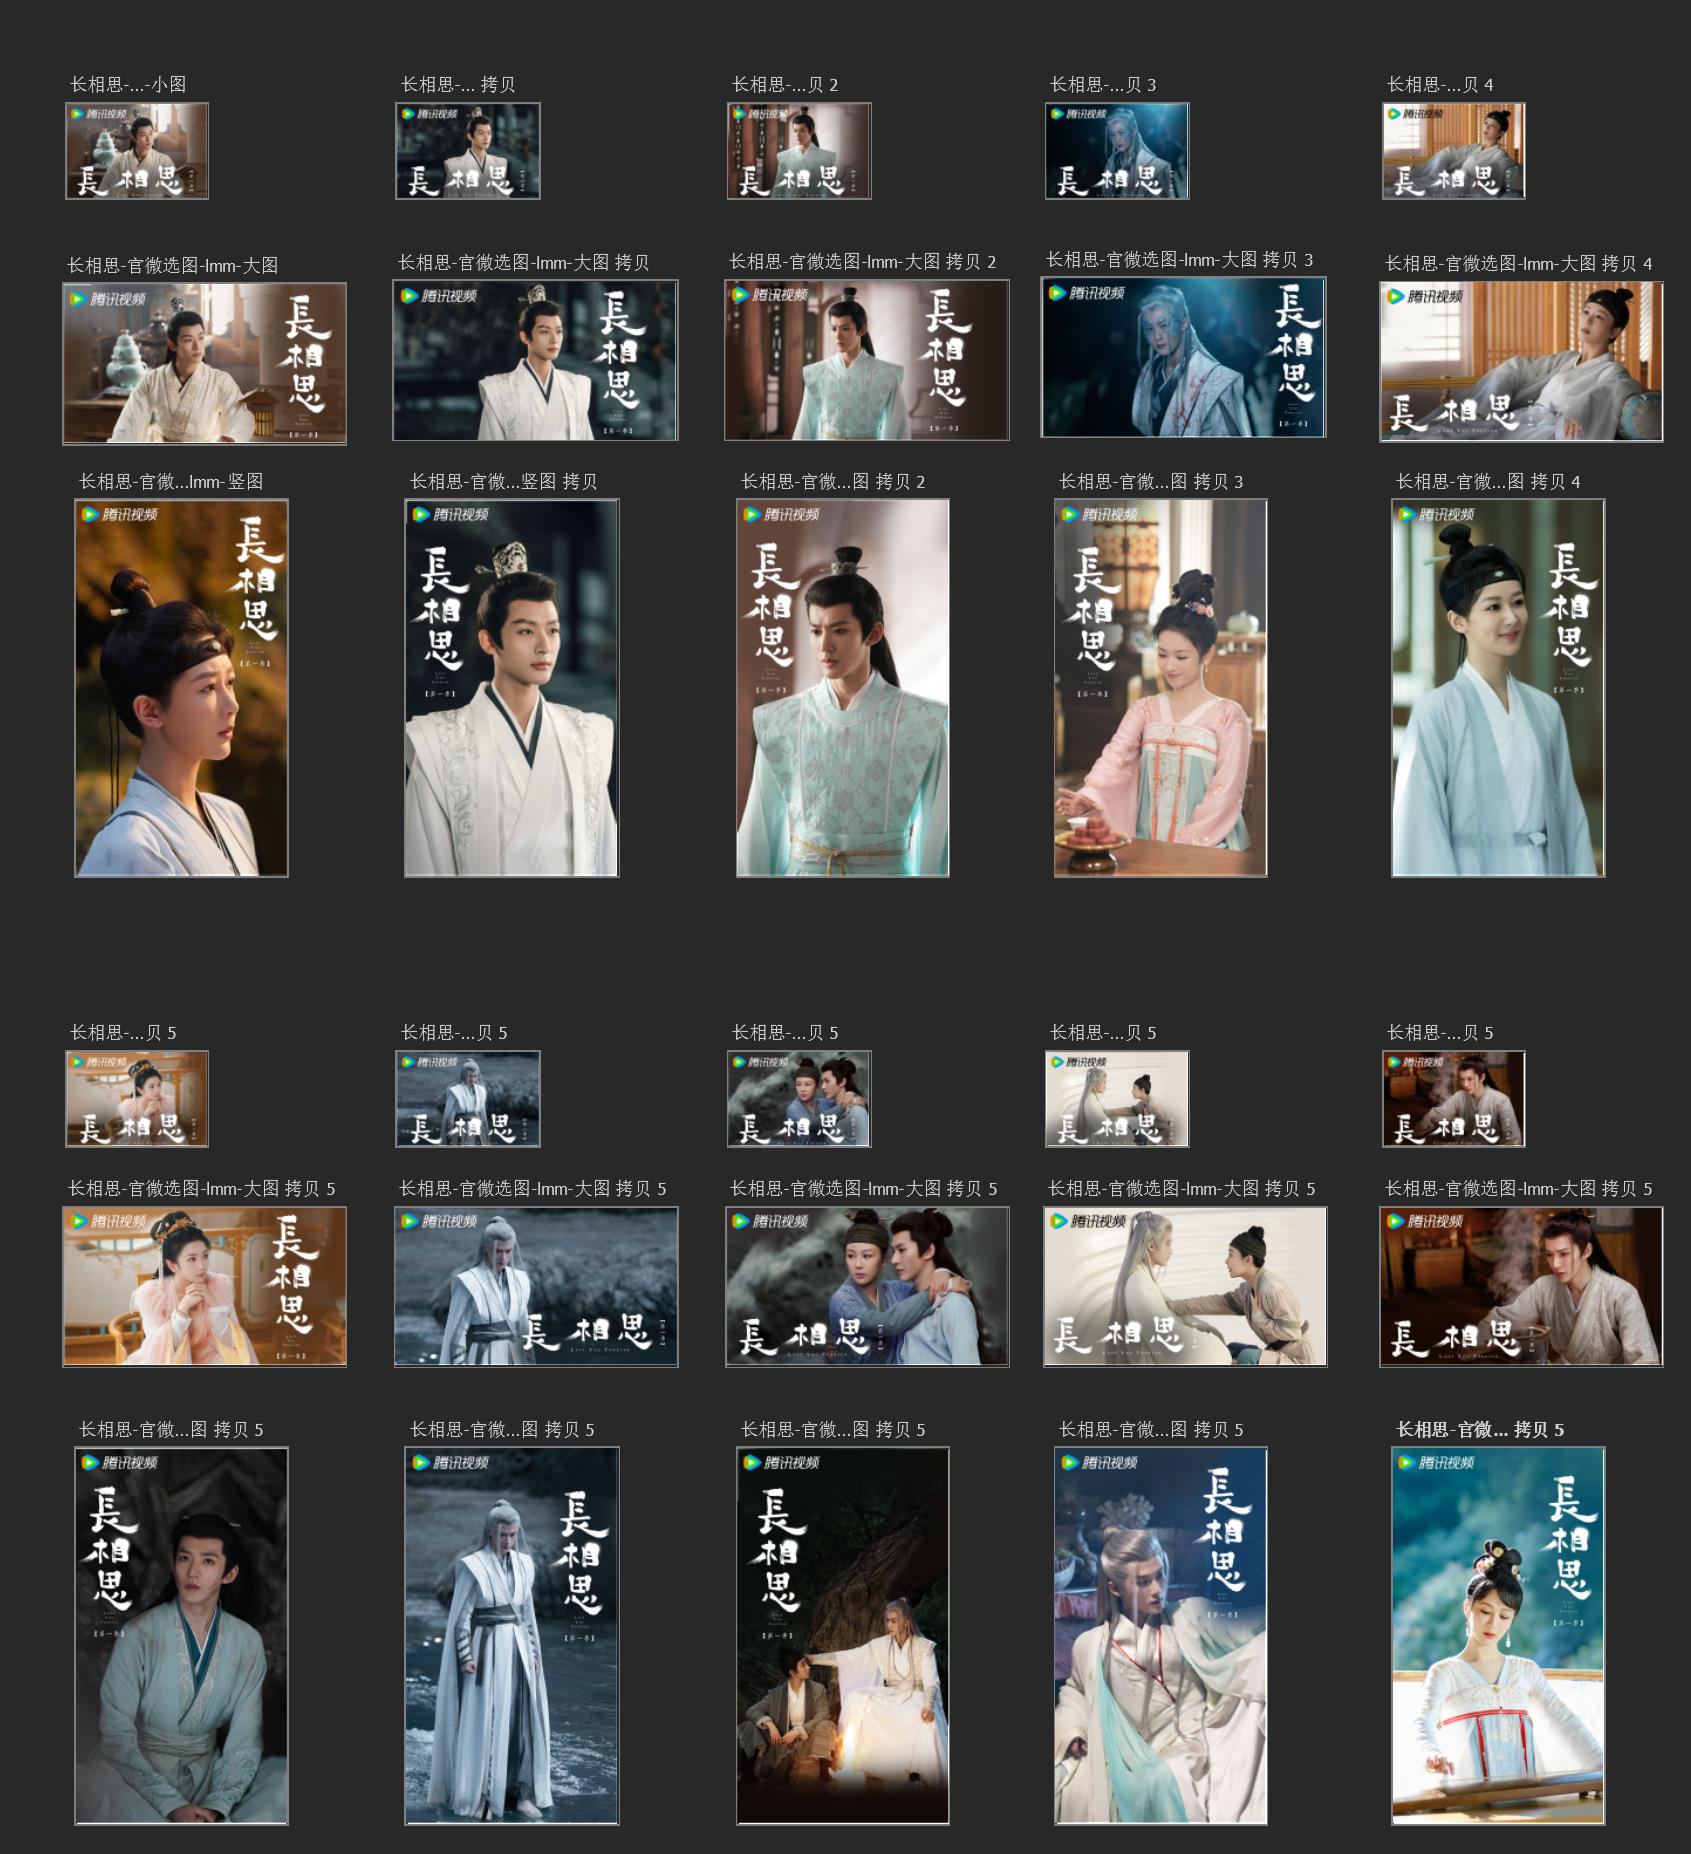Select the artboard label '长相思-...贝 3'
1691x1854 pixels.
(x=1103, y=85)
